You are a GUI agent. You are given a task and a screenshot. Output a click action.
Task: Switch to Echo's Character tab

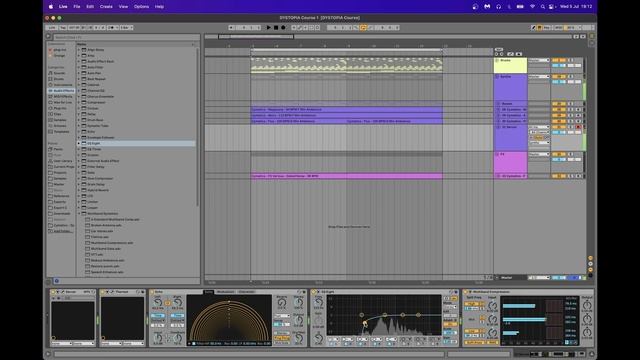tap(246, 292)
